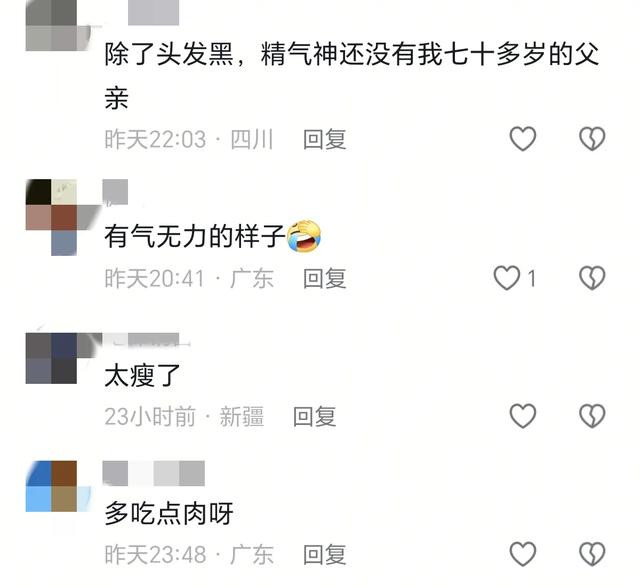The image size is (640, 587).
Task: Dislike the 四川 comment with broken heart
Action: click(x=592, y=139)
